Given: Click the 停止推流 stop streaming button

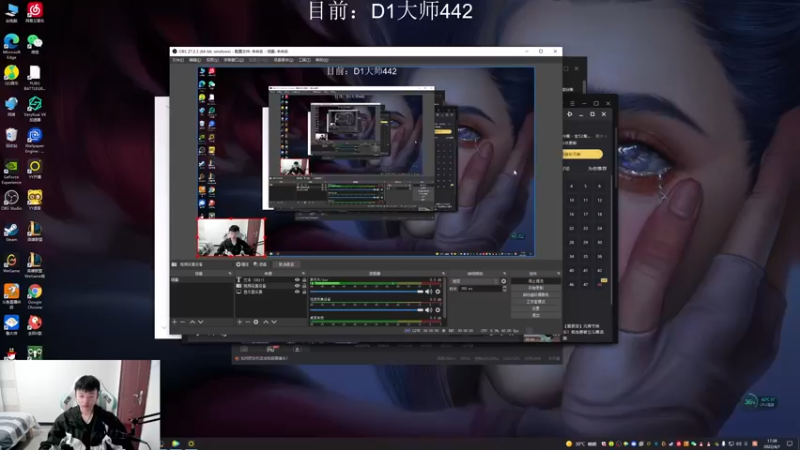Looking at the screenshot, I should pyautogui.click(x=536, y=281).
